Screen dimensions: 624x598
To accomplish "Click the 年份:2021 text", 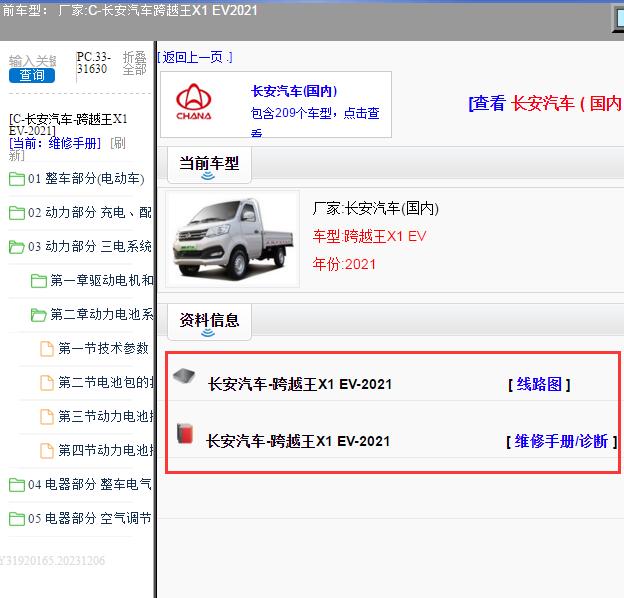I will coord(344,264).
